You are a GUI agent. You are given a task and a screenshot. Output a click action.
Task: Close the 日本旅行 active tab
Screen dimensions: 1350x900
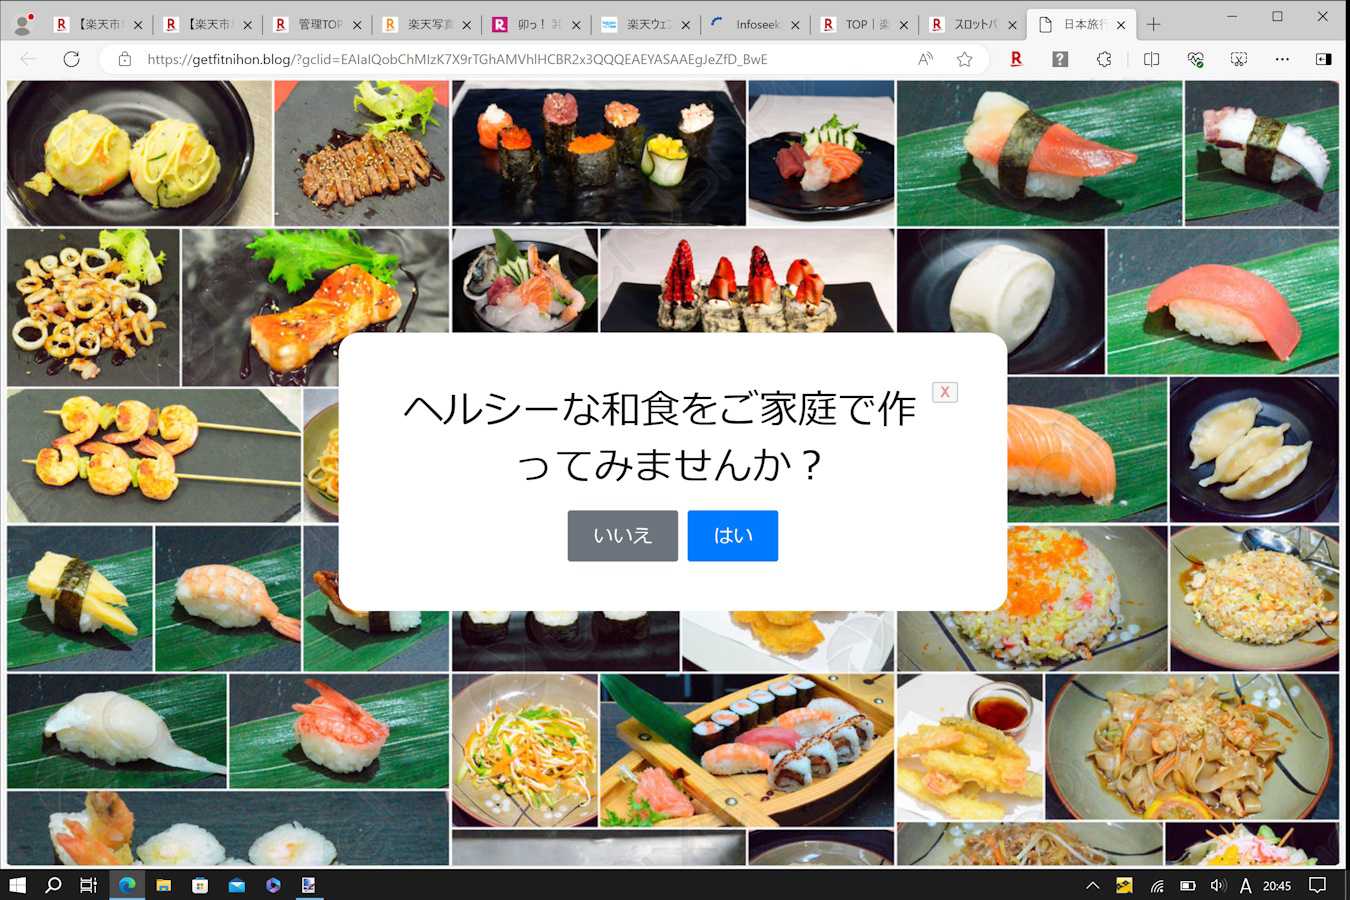[x=1120, y=25]
